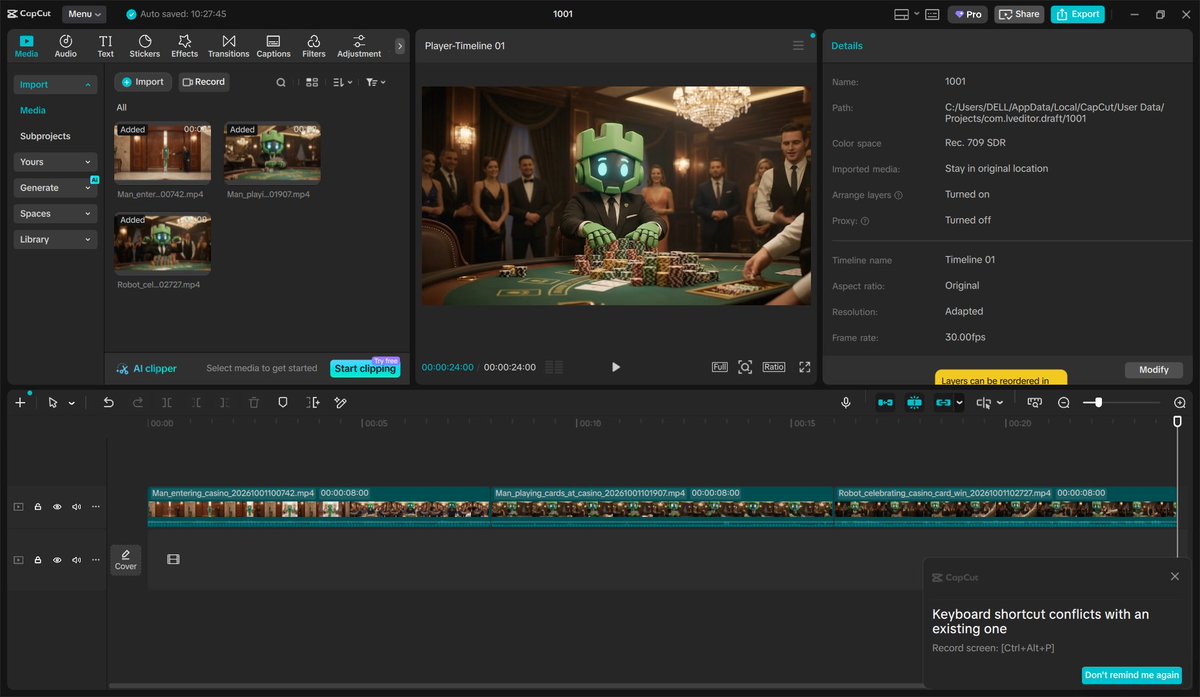This screenshot has width=1200, height=697.
Task: Zoom out the timeline with the minus magnifier
Action: click(x=1064, y=402)
